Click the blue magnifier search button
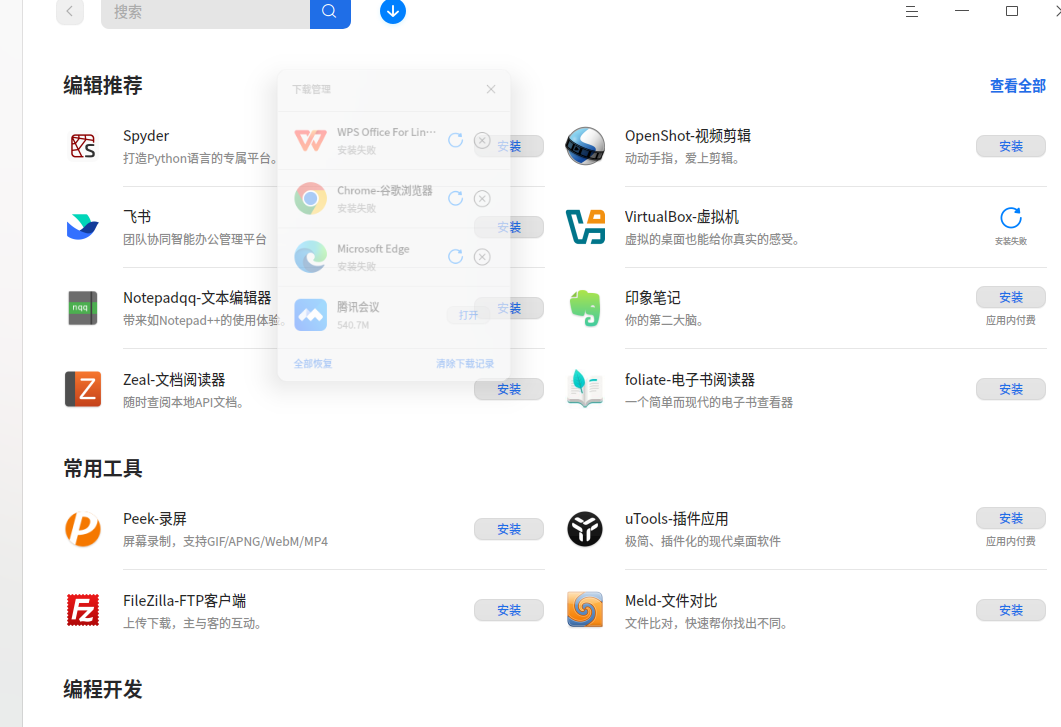This screenshot has width=1061, height=727. pos(330,12)
